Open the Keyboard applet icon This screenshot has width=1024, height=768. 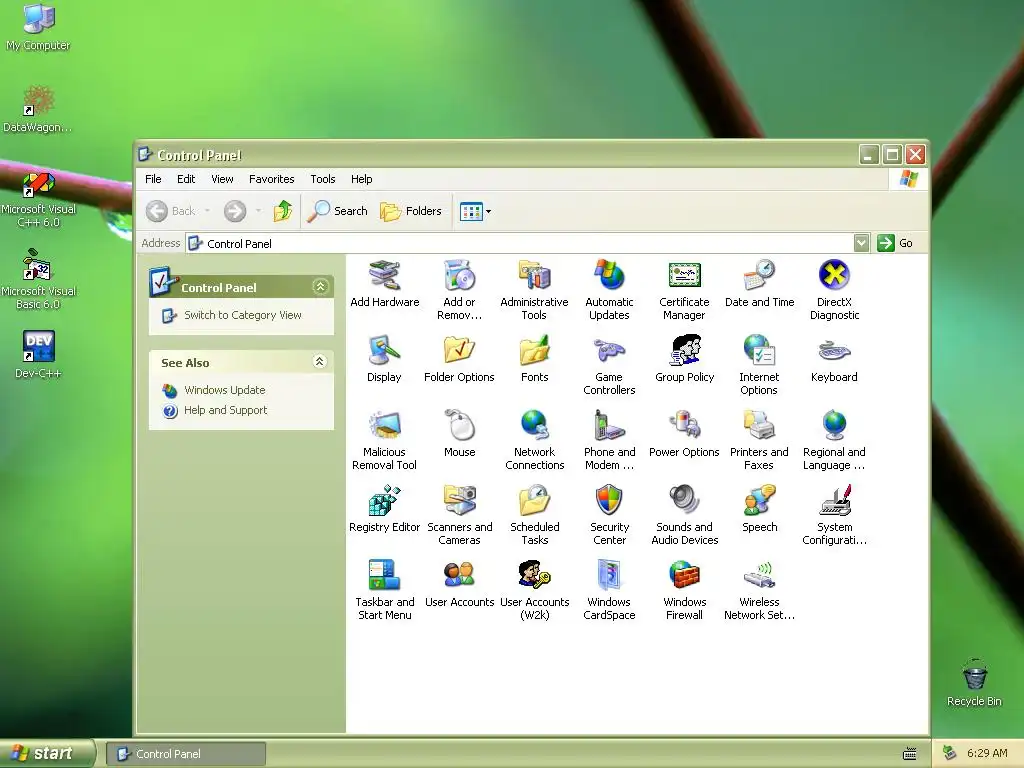tap(834, 351)
